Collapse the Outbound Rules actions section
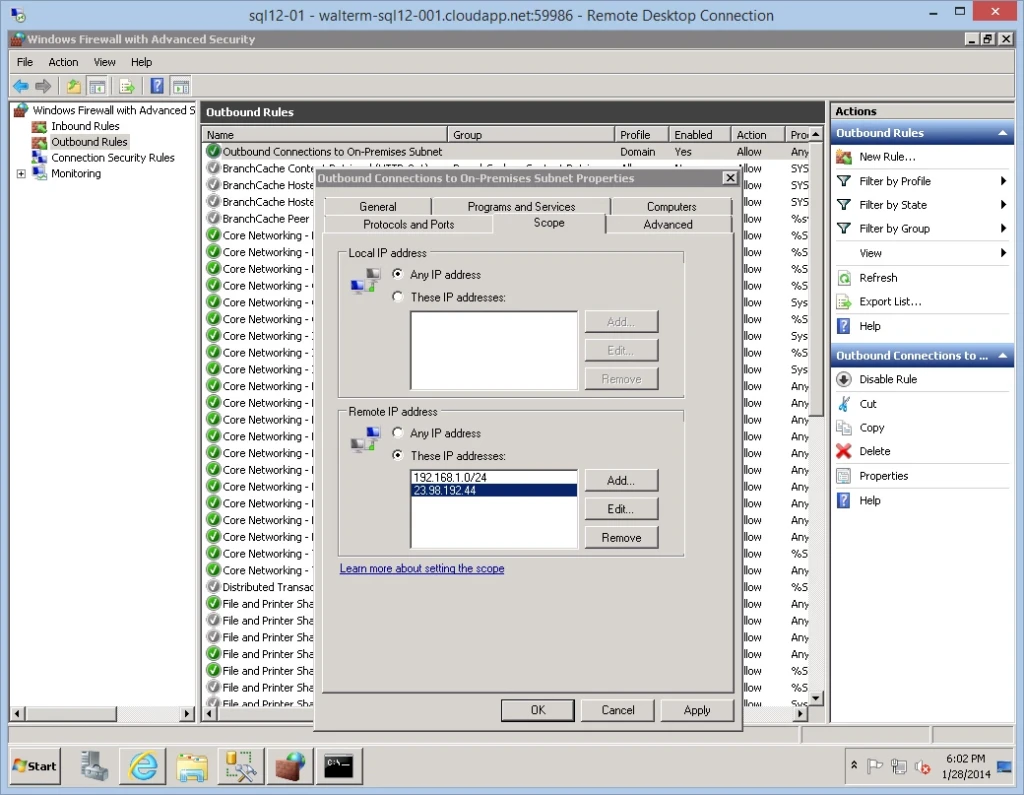Screen dimensions: 1024x795 click(1003, 133)
